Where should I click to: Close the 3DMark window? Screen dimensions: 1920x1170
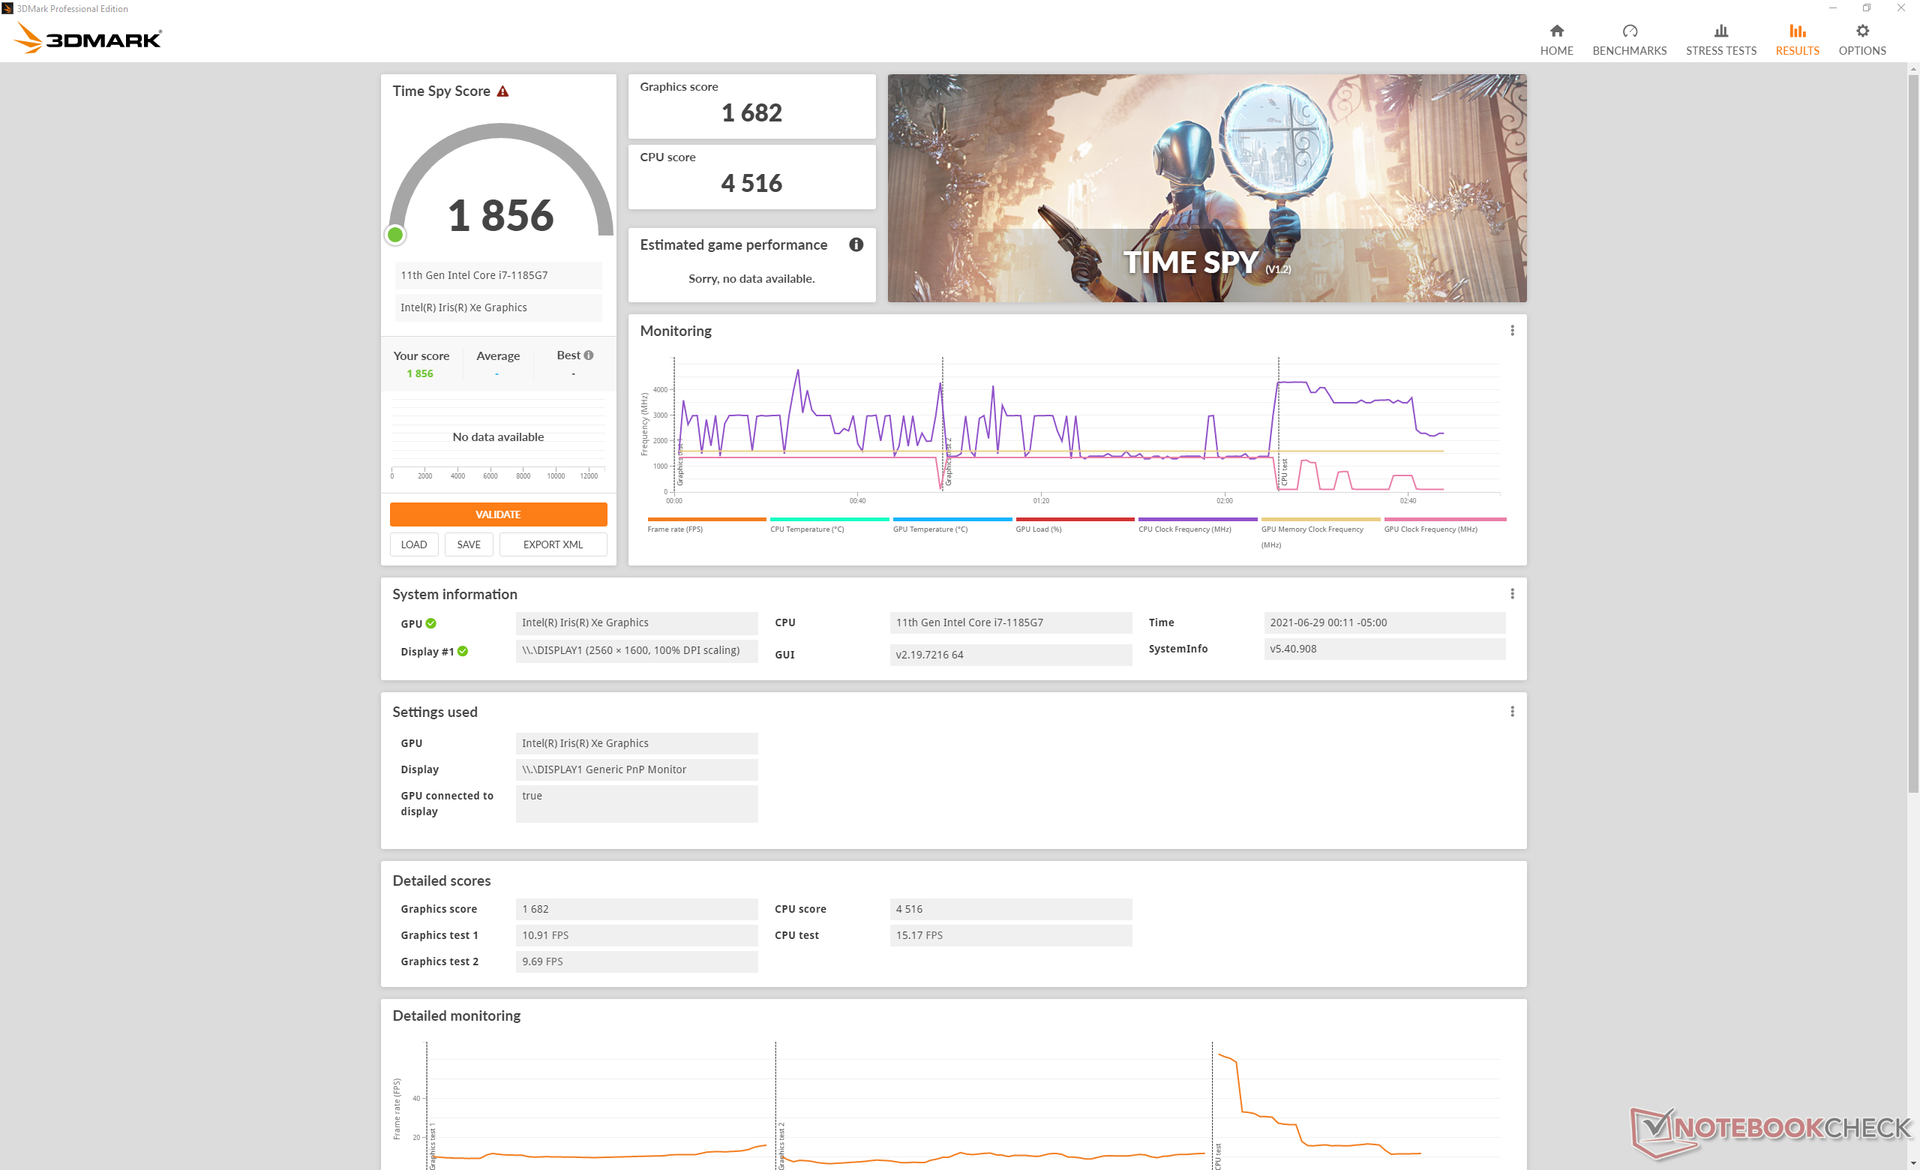coord(1901,8)
